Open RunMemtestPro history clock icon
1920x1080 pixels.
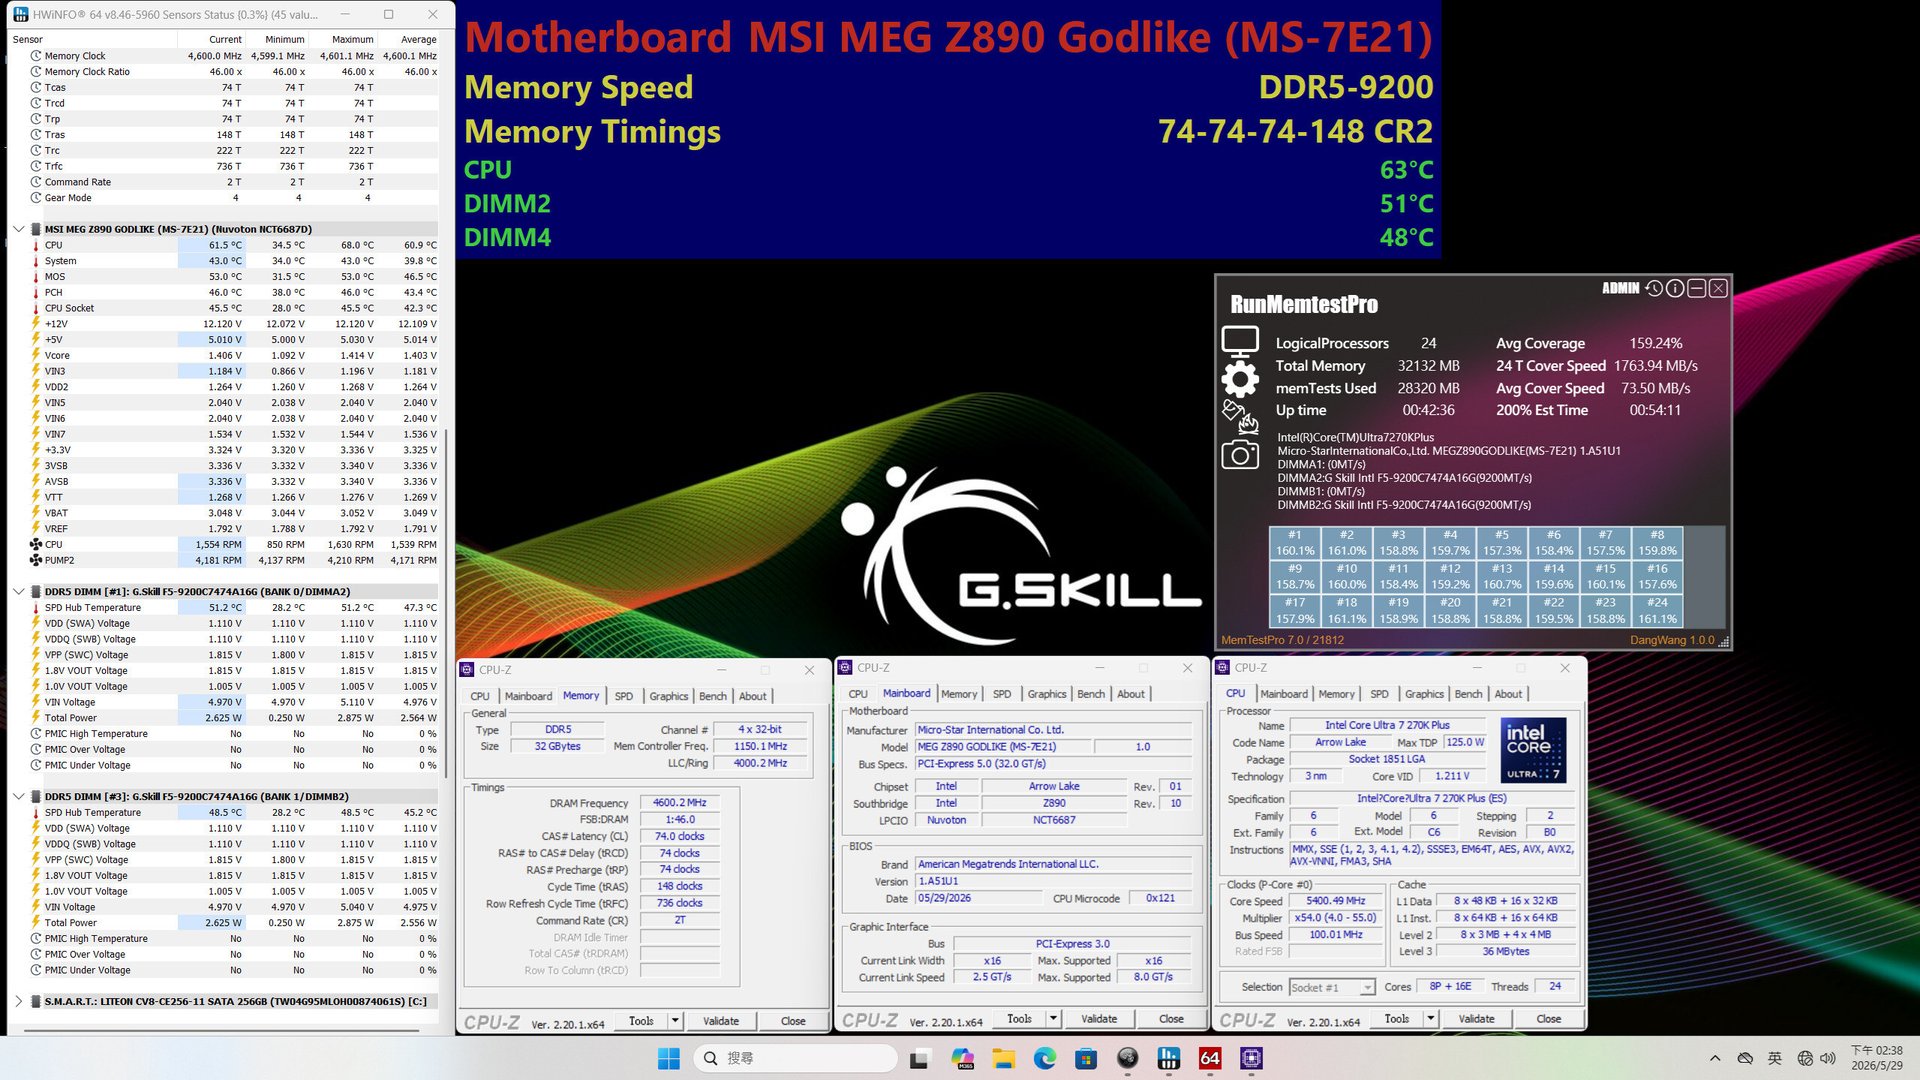(x=1654, y=288)
